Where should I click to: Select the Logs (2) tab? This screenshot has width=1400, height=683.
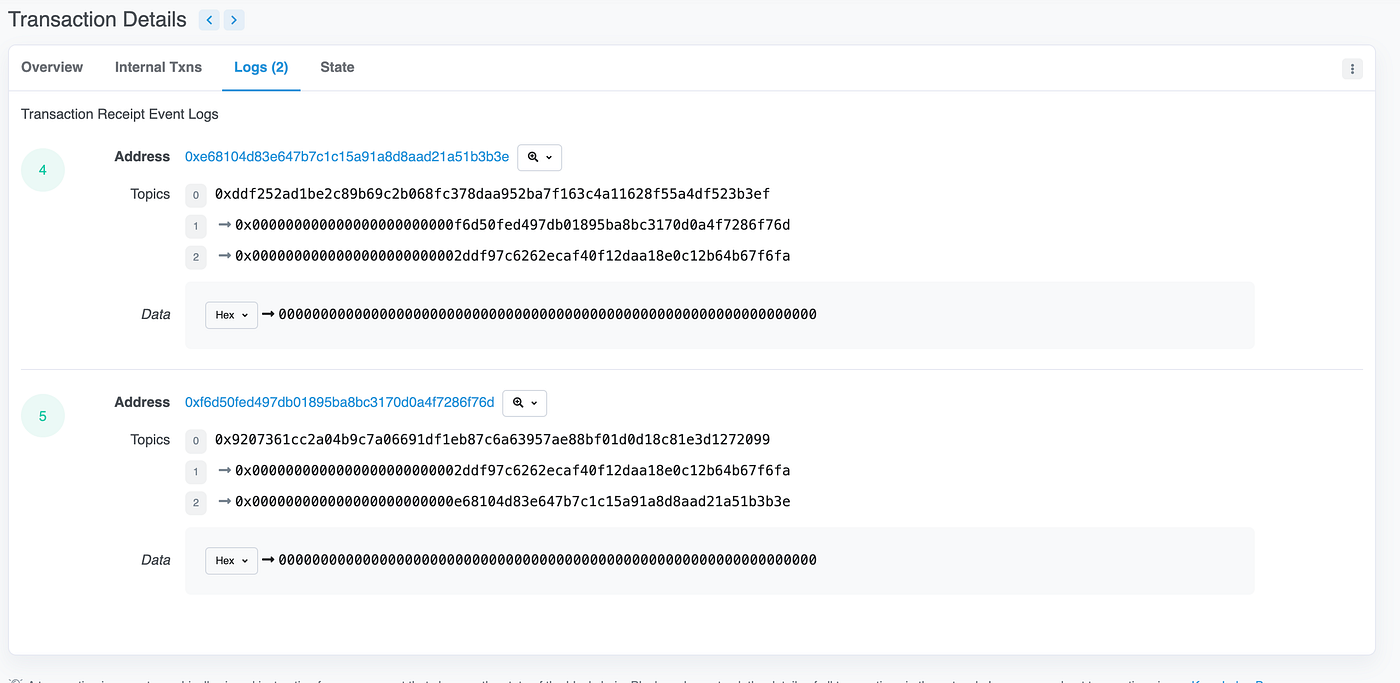pos(261,67)
